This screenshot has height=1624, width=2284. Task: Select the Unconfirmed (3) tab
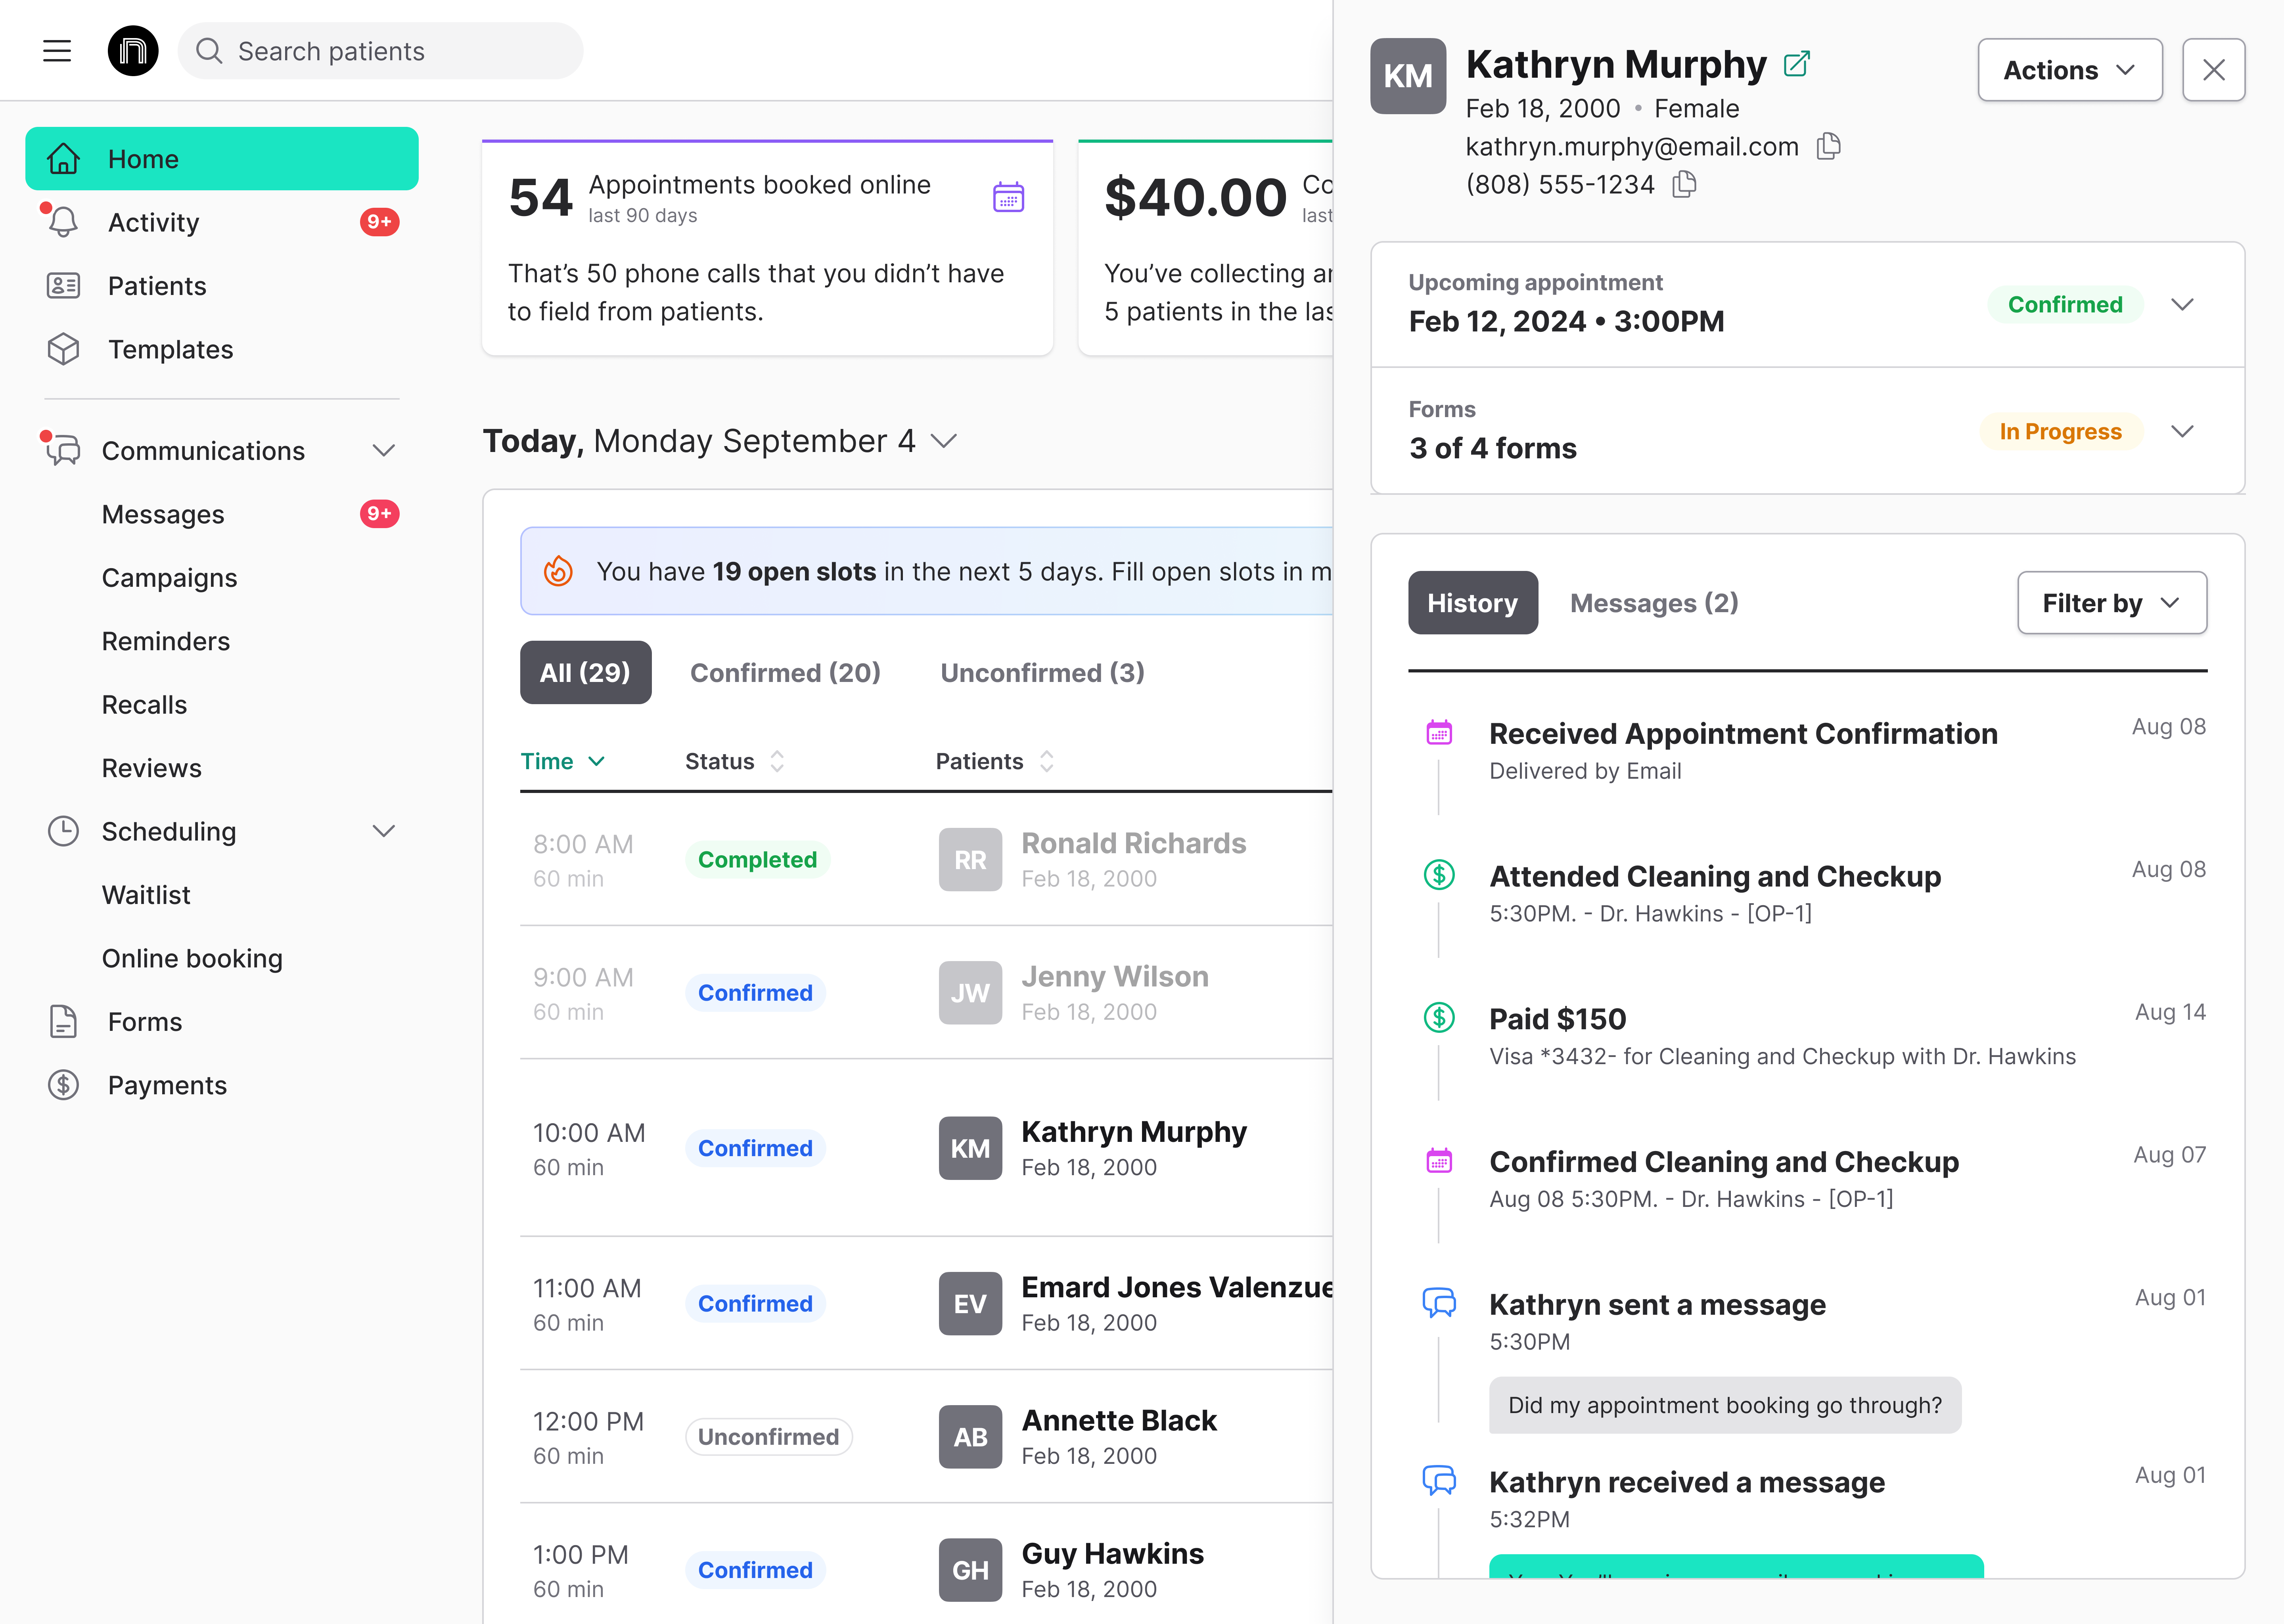(x=1042, y=673)
